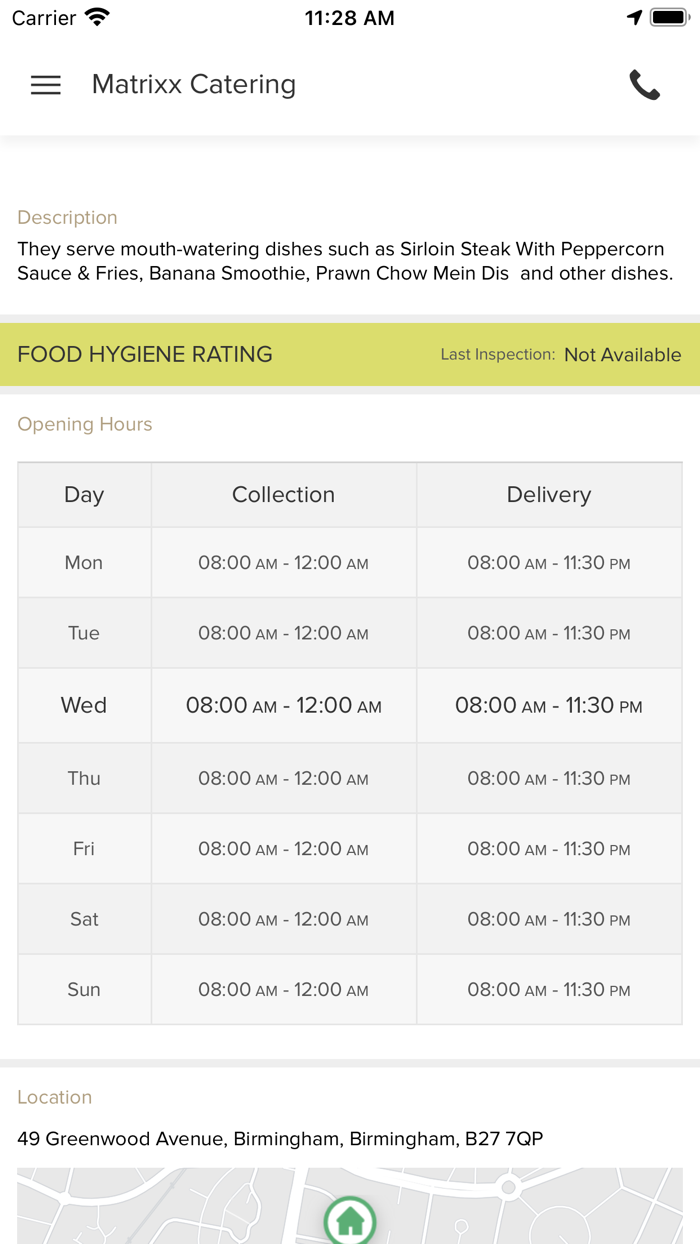Tap the battery indicator icon
The height and width of the screenshot is (1244, 700).
click(668, 15)
